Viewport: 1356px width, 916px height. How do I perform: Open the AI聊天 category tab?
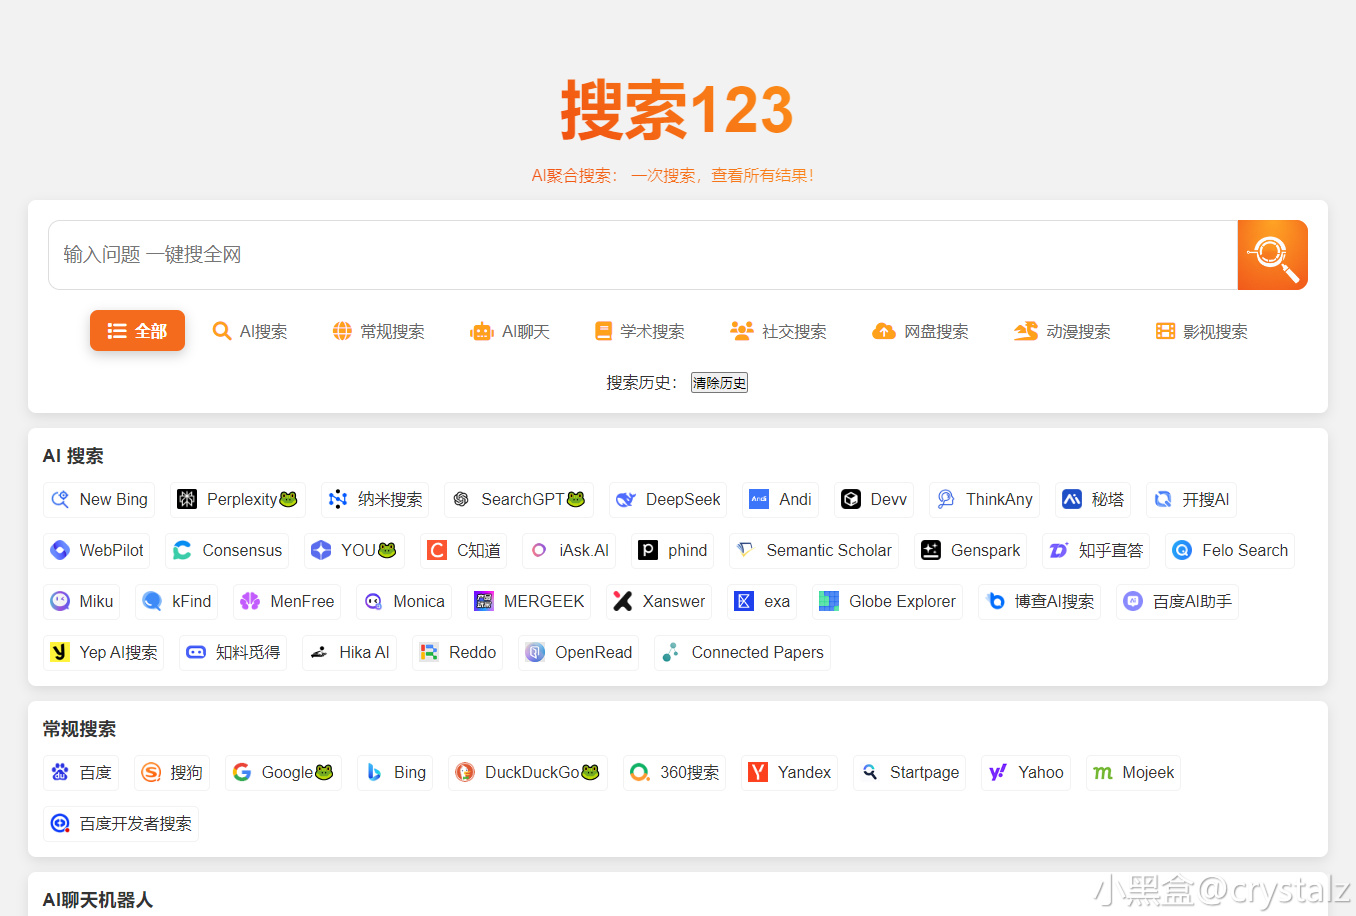click(510, 331)
